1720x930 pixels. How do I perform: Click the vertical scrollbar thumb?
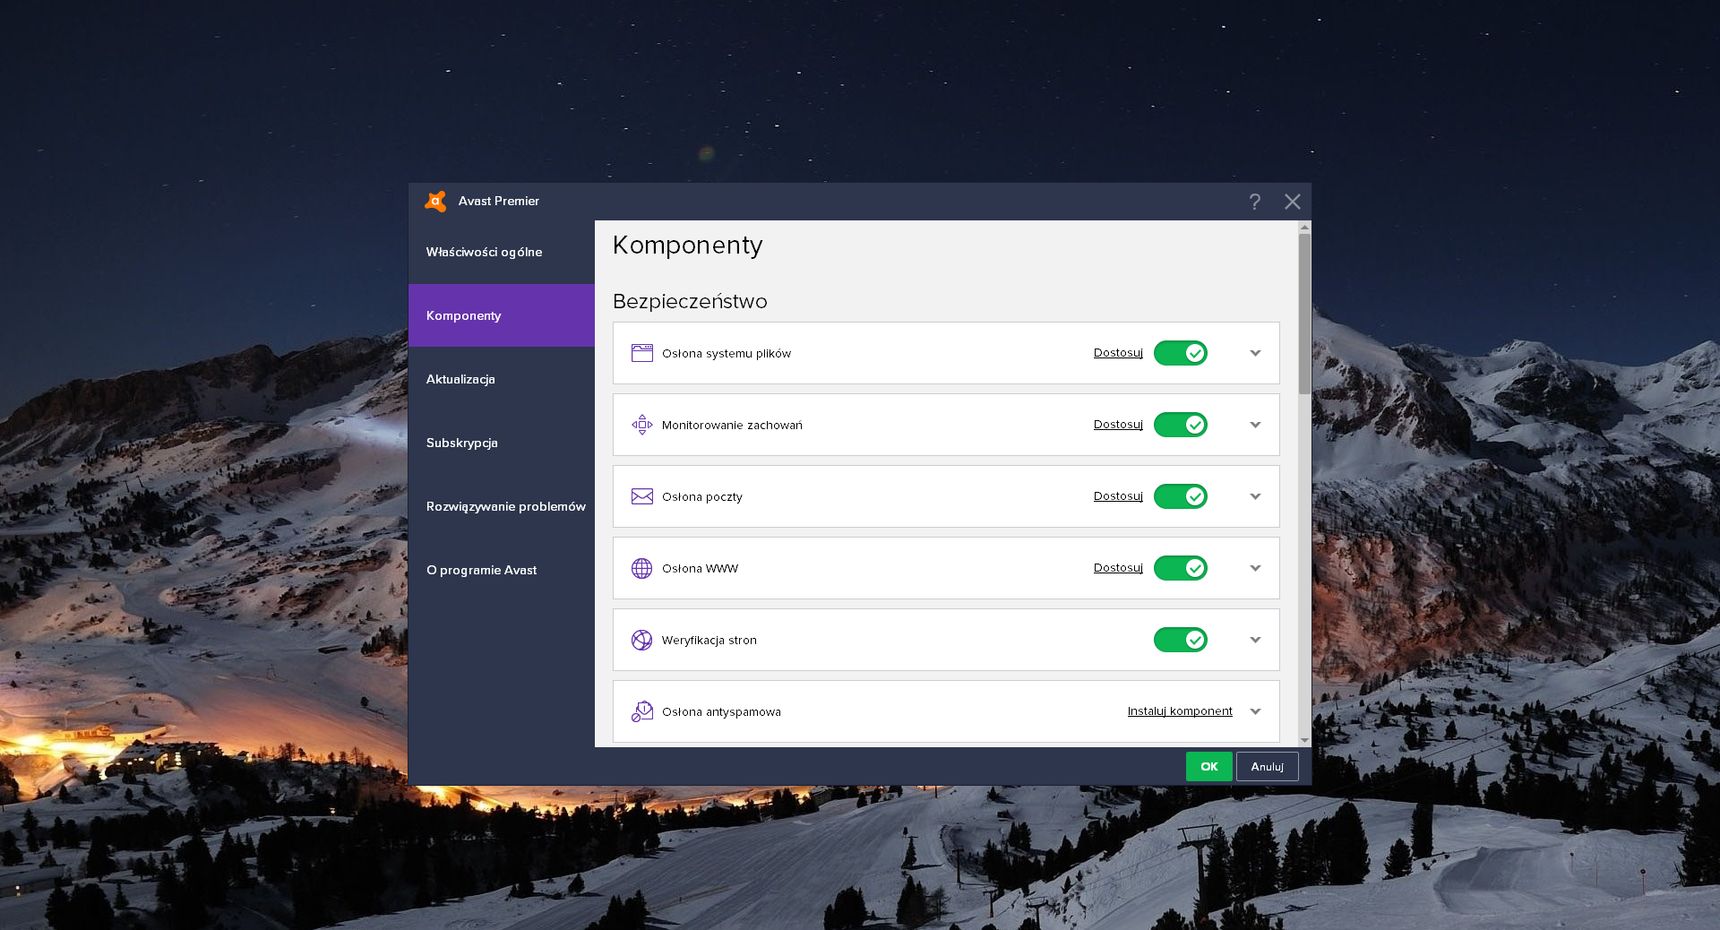coord(1304,313)
